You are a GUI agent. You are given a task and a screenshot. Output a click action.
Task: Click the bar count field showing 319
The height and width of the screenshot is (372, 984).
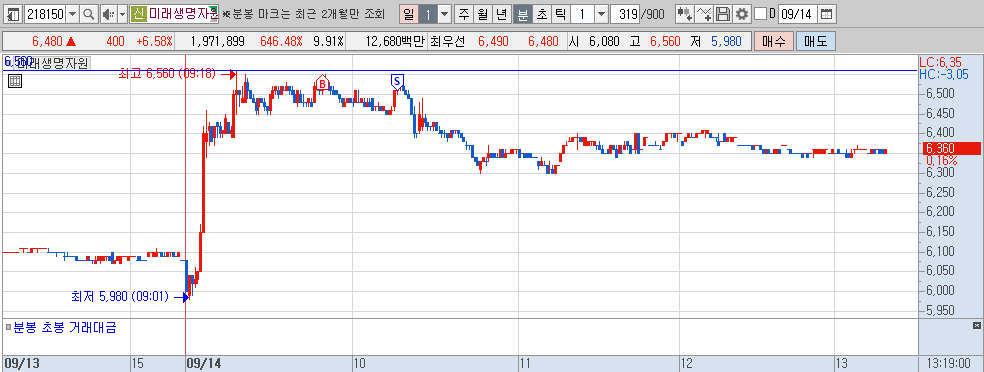coord(624,13)
